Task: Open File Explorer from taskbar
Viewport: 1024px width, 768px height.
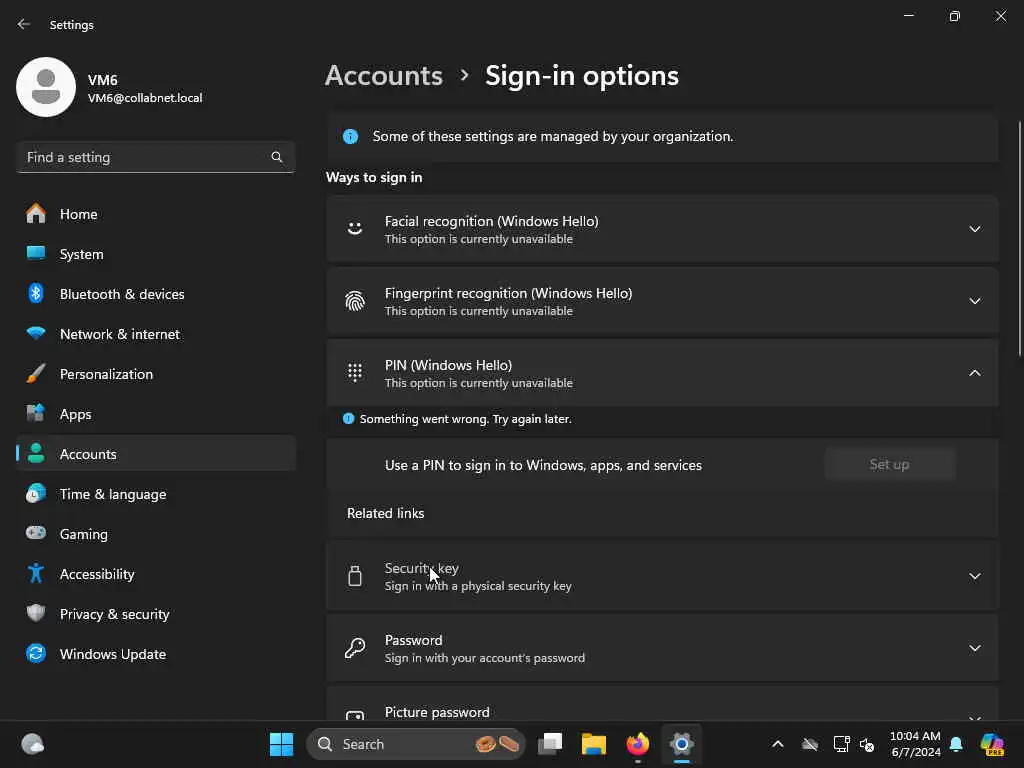Action: pyautogui.click(x=594, y=744)
